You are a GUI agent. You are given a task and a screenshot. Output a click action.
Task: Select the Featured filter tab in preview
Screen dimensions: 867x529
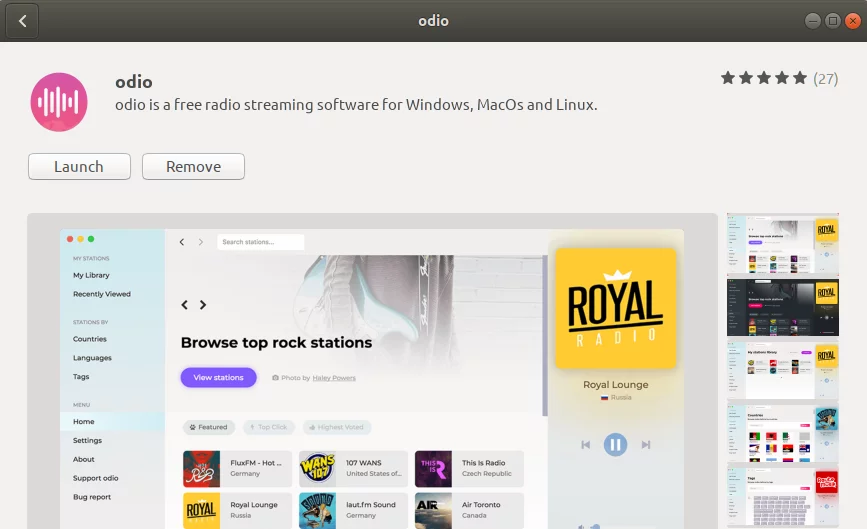[208, 427]
